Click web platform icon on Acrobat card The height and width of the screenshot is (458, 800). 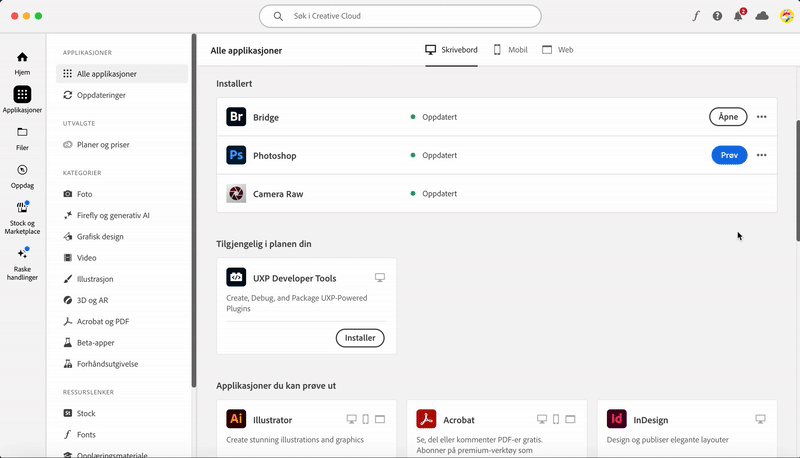click(x=570, y=419)
